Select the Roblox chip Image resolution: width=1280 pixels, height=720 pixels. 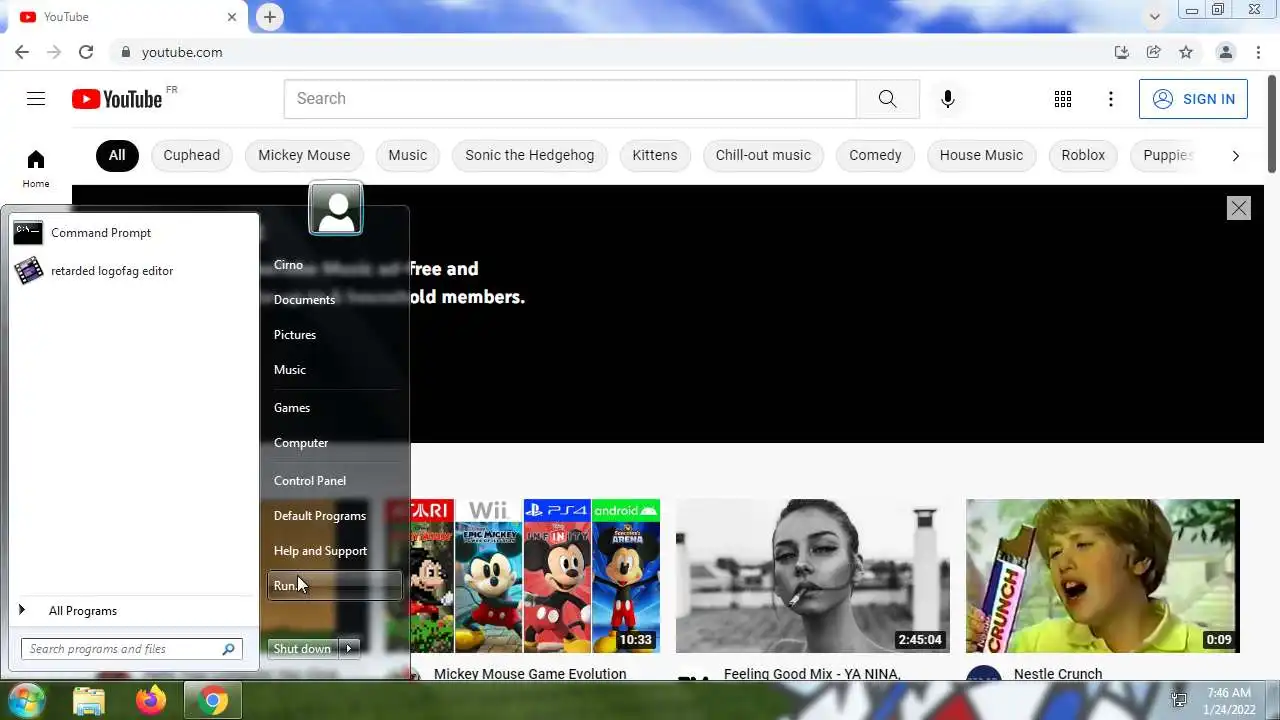pyautogui.click(x=1083, y=155)
